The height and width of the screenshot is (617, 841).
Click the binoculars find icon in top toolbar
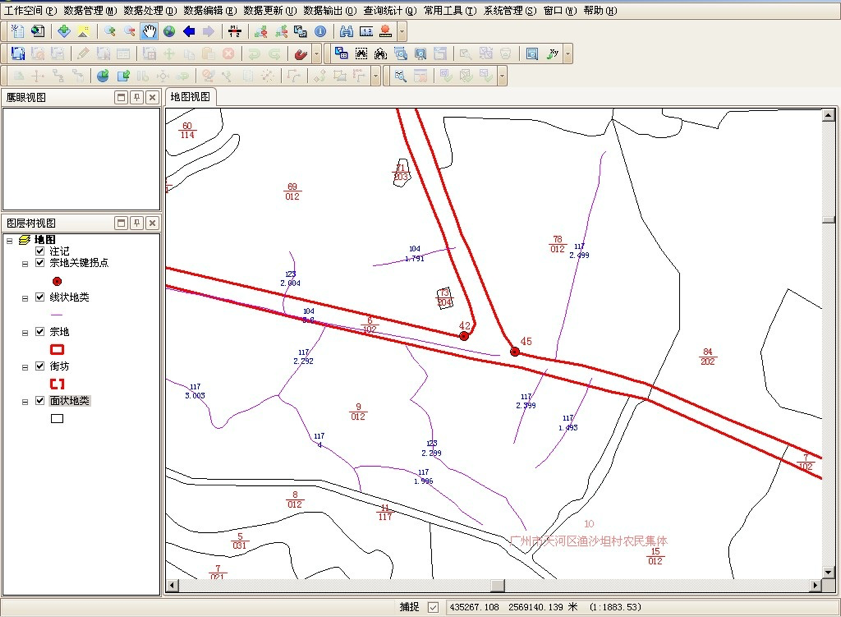click(346, 31)
